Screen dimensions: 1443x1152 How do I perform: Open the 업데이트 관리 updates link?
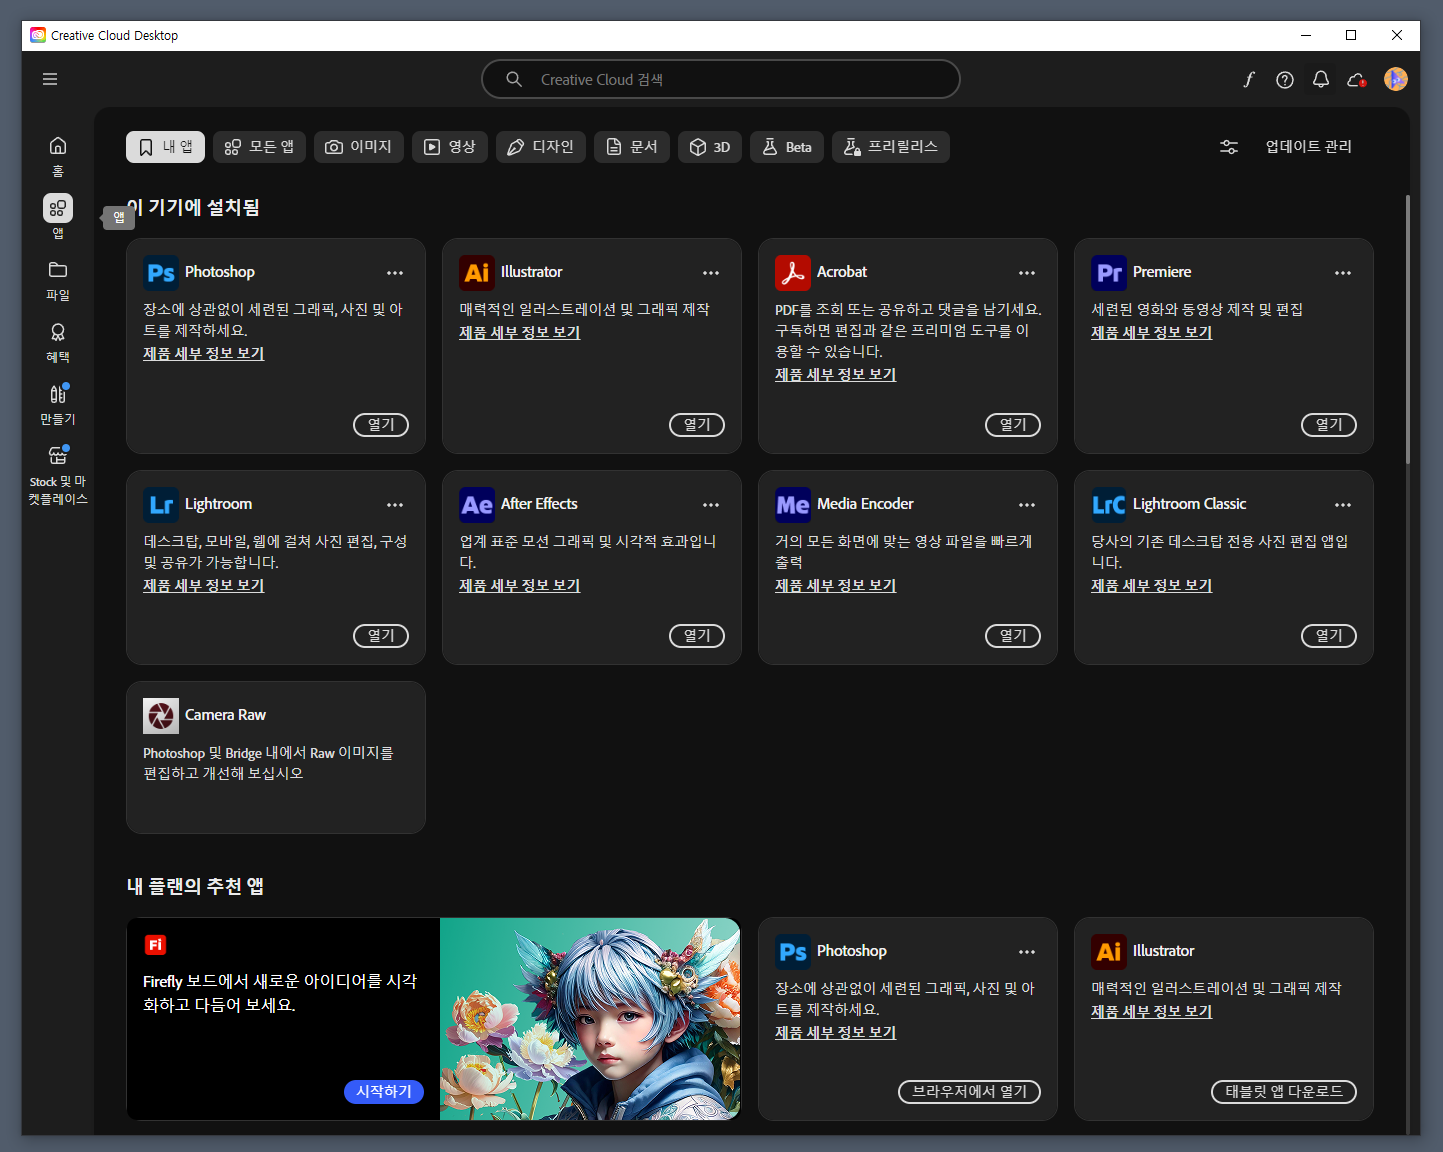point(1308,147)
